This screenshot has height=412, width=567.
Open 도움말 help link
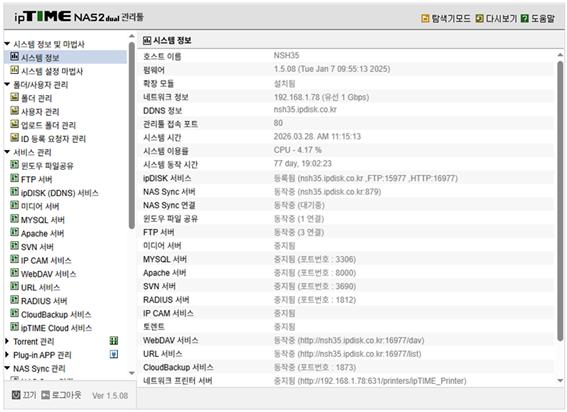[543, 18]
